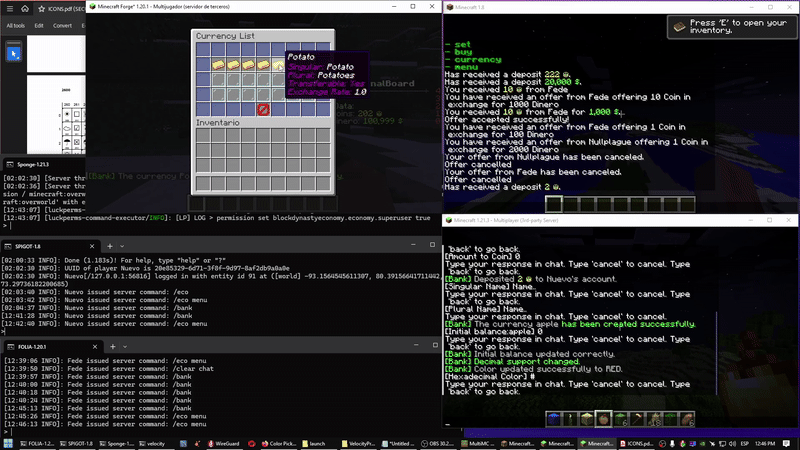Select the blue block hotbar slot

click(x=554, y=419)
